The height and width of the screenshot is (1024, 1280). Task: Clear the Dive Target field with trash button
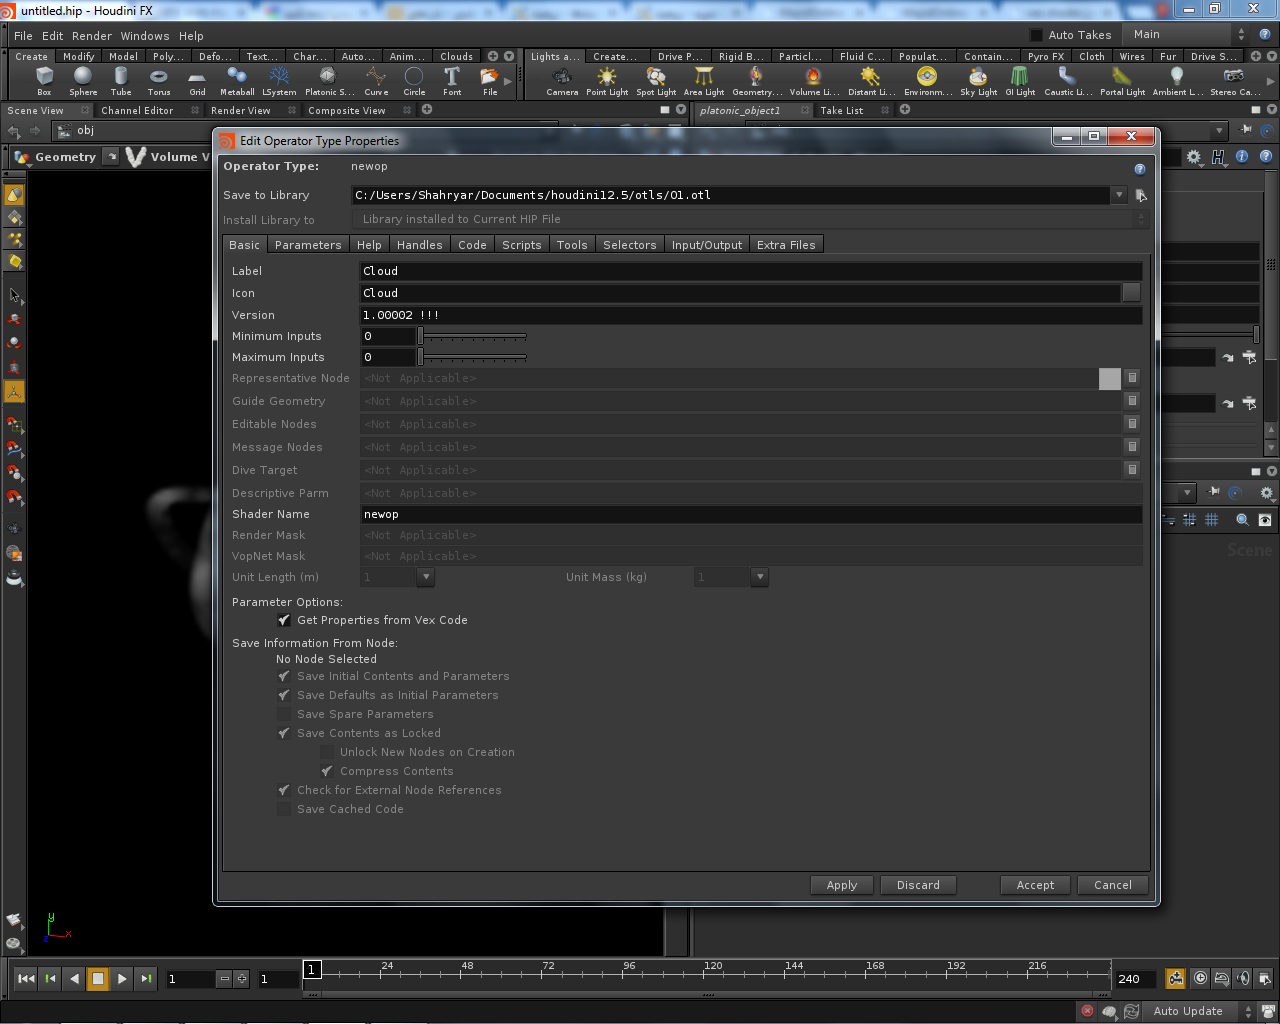[1132, 470]
